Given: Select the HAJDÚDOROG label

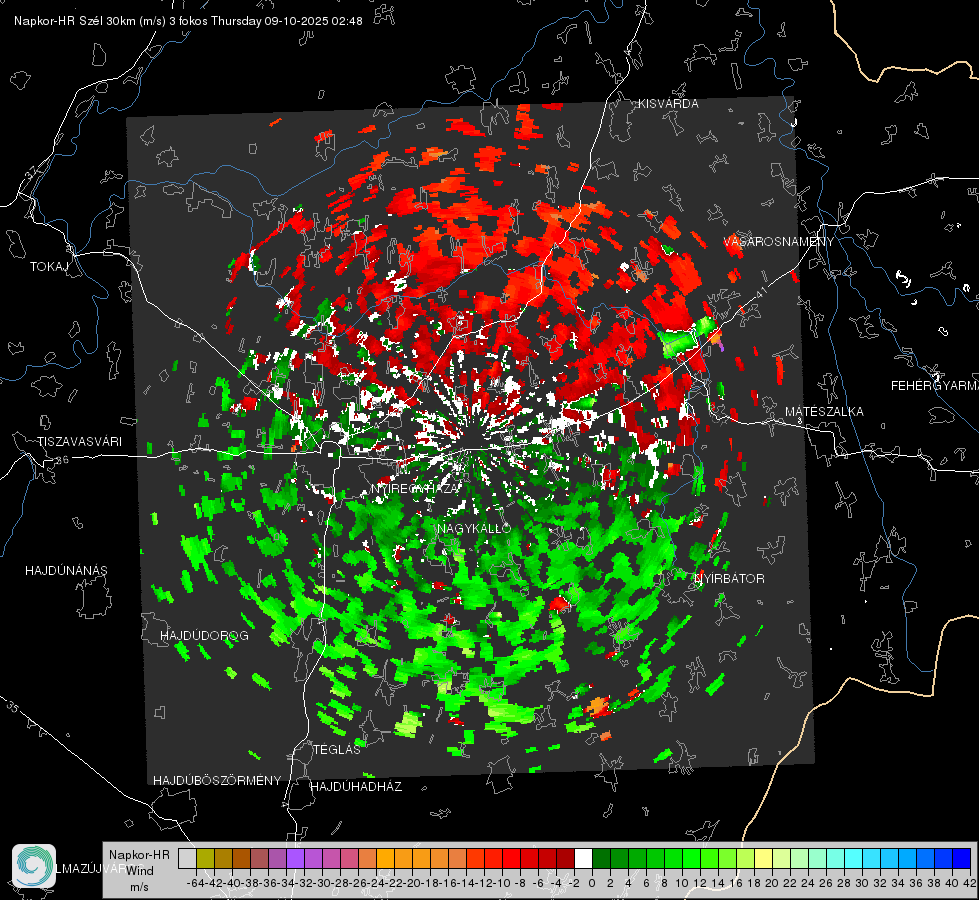Looking at the screenshot, I should click(204, 636).
